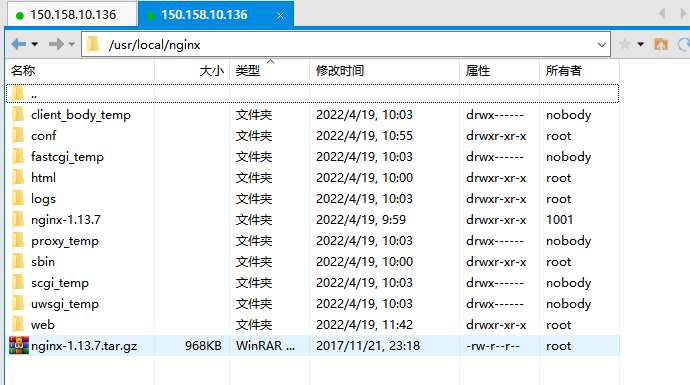The image size is (690, 385).
Task: Select the web folder
Action: (312, 325)
